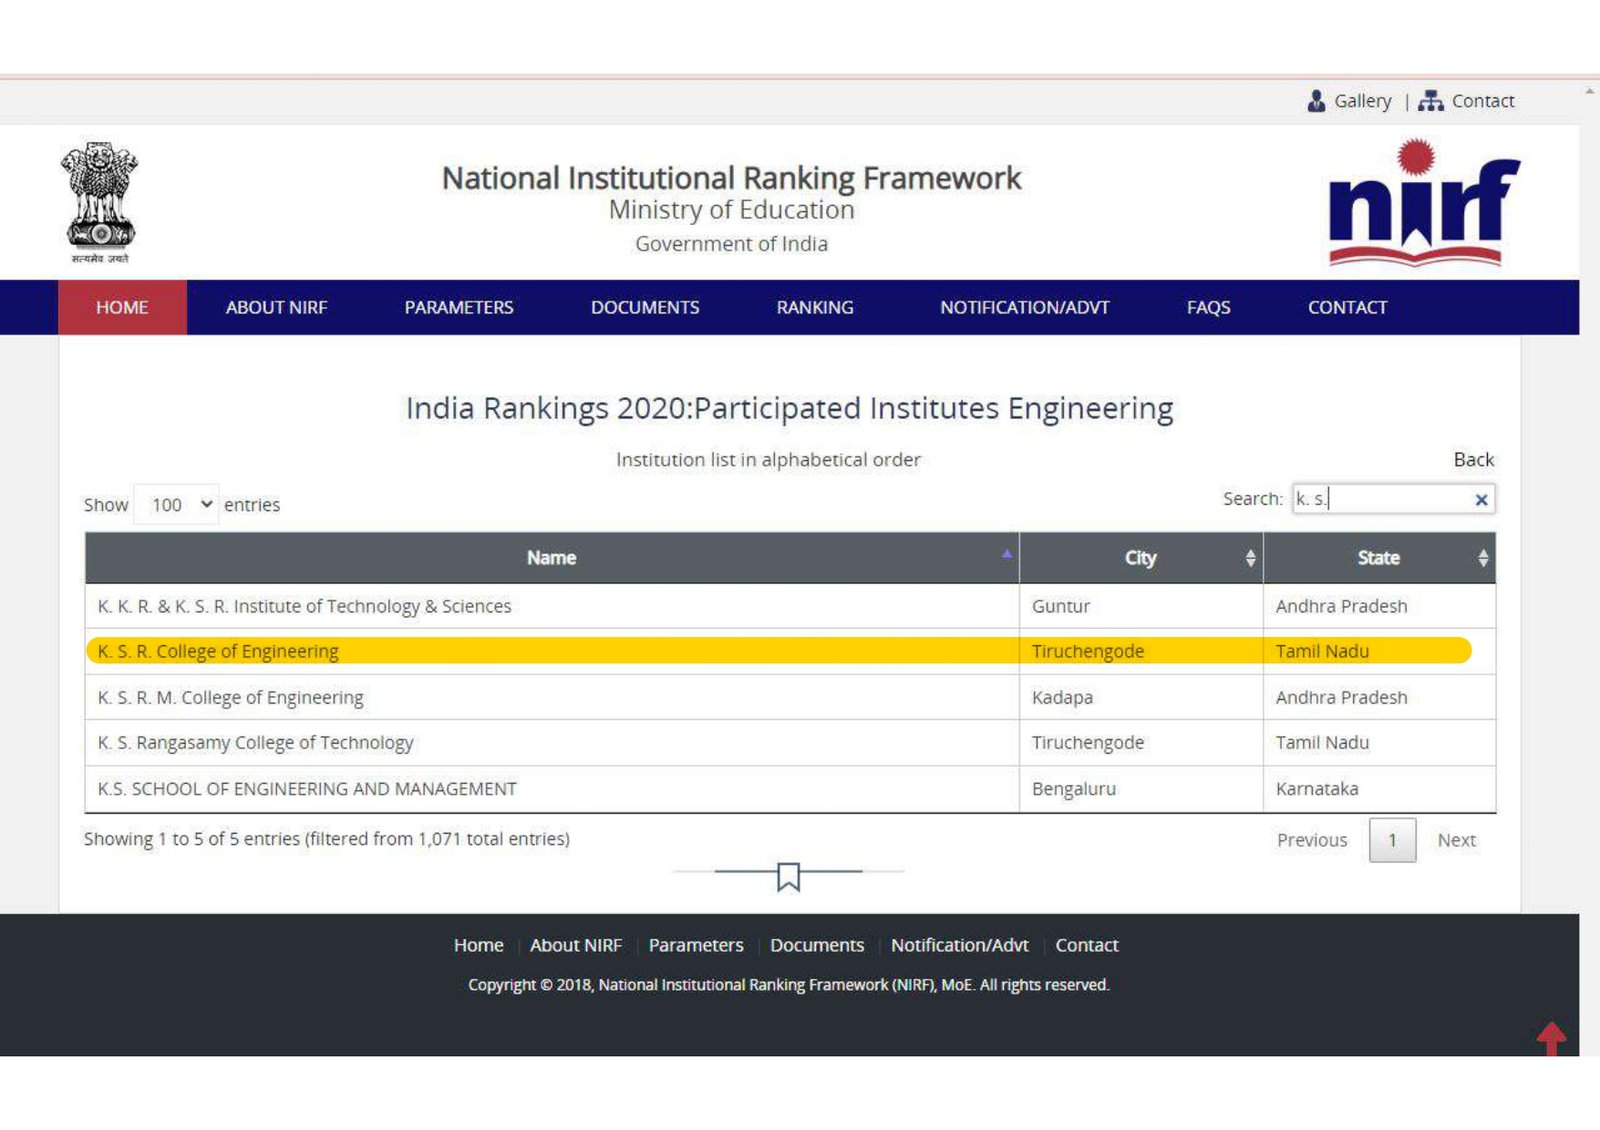Toggle Name column sort order
This screenshot has width=1600, height=1130.
[x=1006, y=554]
